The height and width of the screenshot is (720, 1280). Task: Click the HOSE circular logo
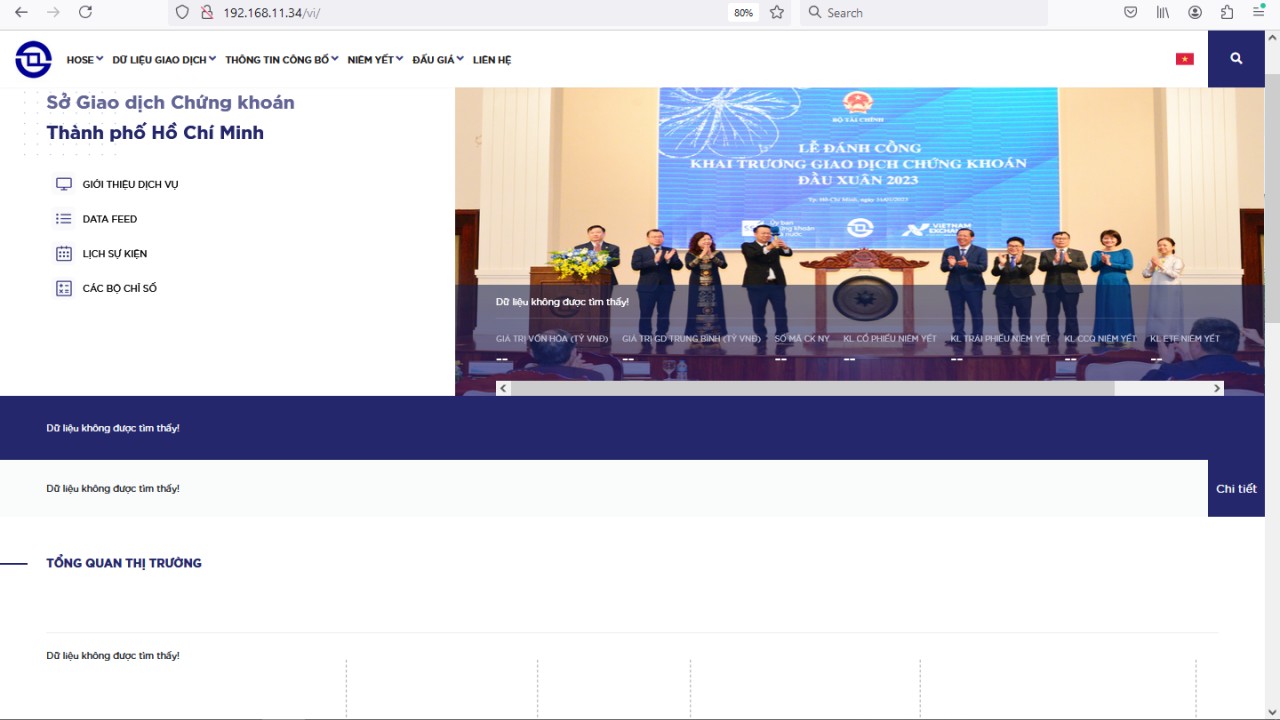pyautogui.click(x=33, y=59)
